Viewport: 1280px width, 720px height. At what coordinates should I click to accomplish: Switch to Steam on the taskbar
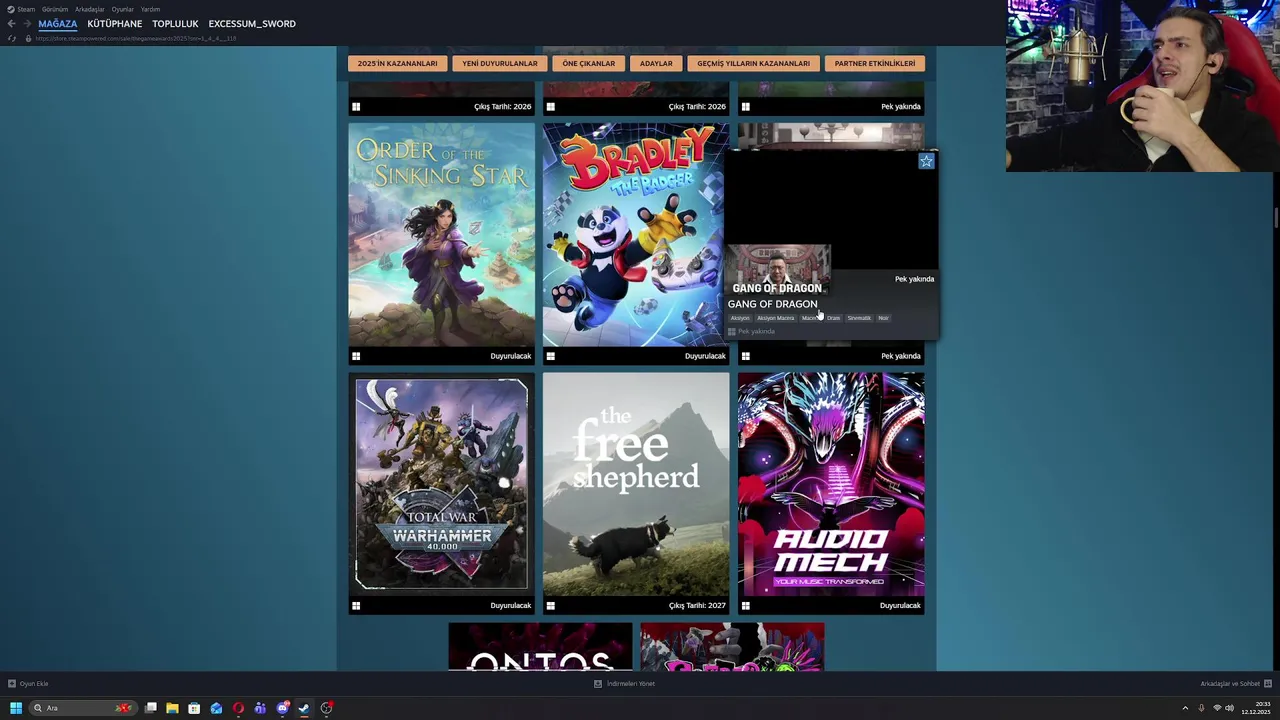click(304, 708)
